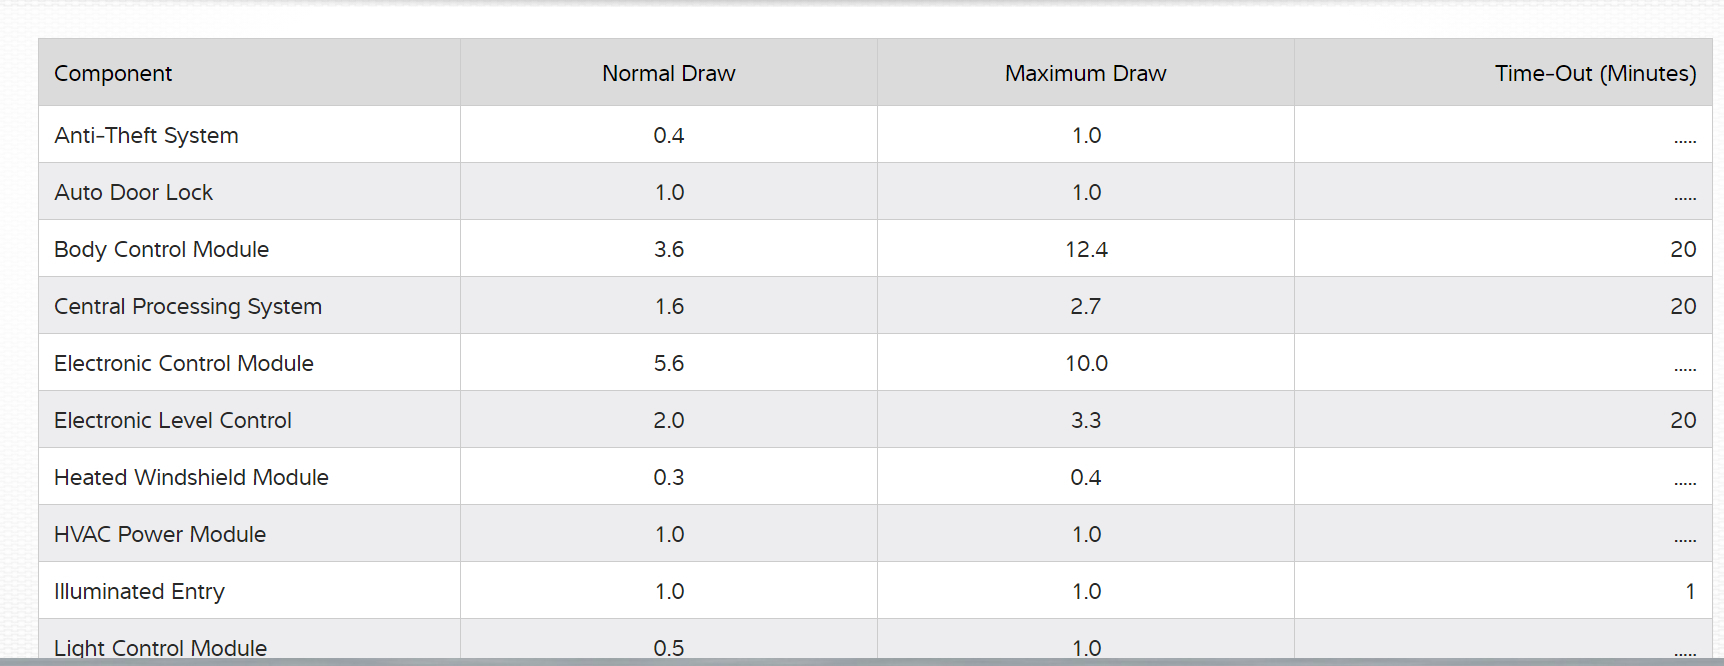This screenshot has width=1724, height=666.
Task: Click the 3.3 maximum draw value
Action: [x=1085, y=420]
